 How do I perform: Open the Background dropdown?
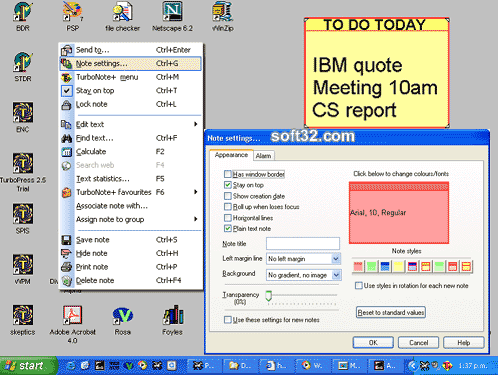[x=303, y=275]
